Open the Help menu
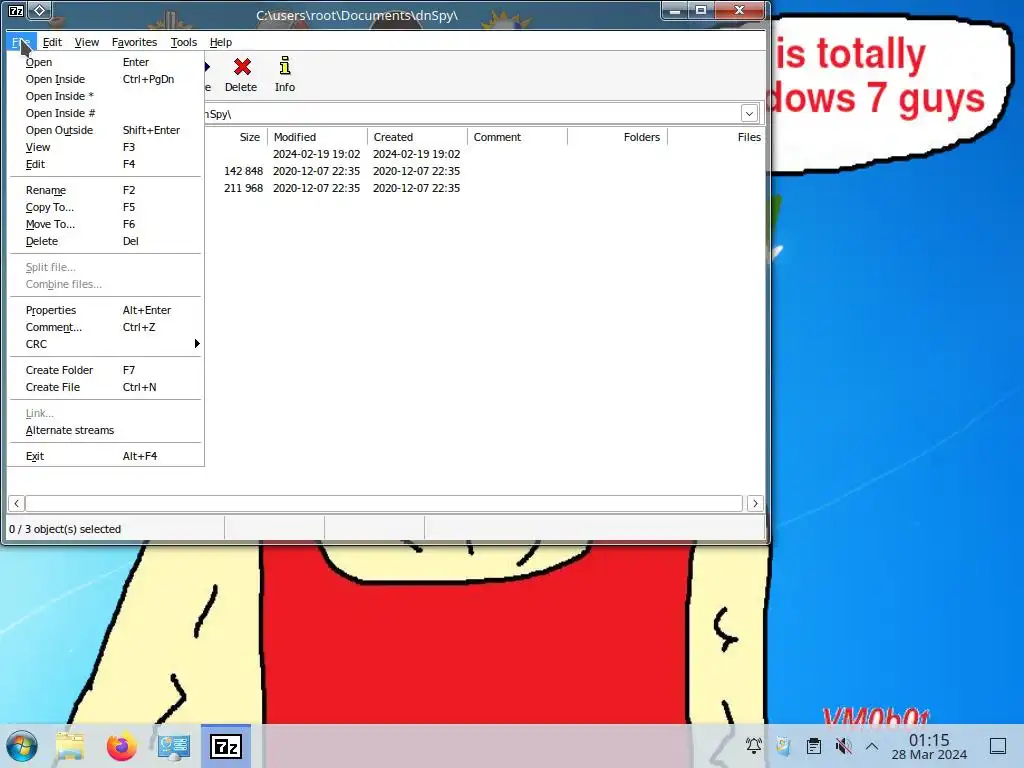Image resolution: width=1024 pixels, height=768 pixels. [x=221, y=42]
